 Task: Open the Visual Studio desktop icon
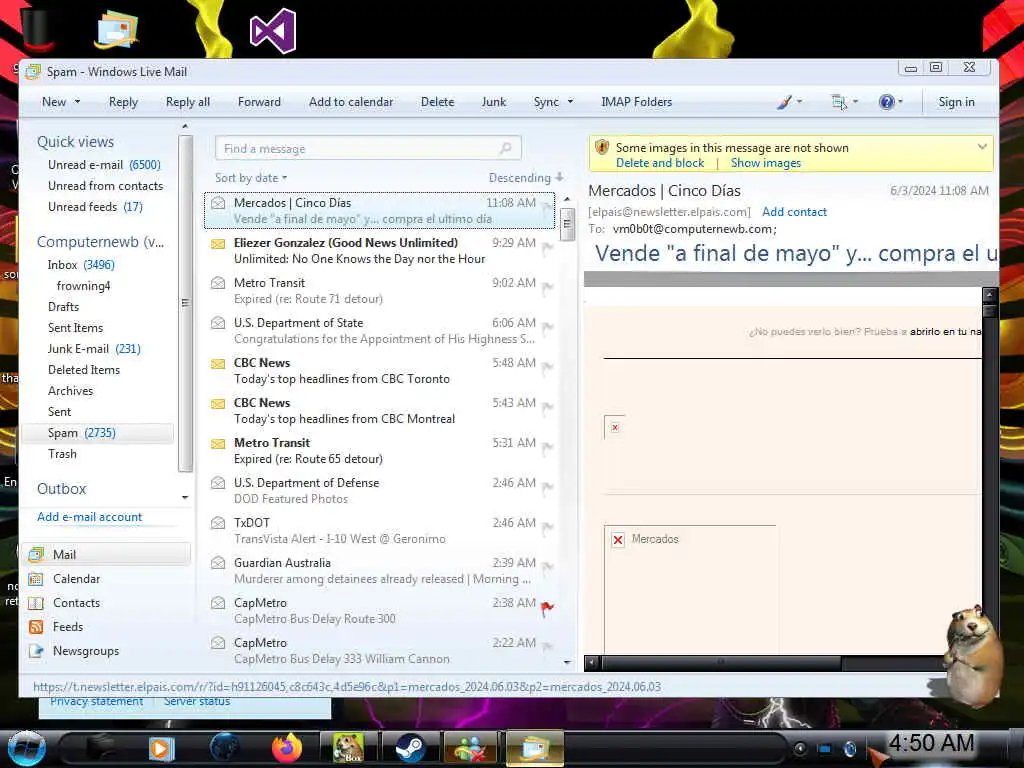pos(273,31)
